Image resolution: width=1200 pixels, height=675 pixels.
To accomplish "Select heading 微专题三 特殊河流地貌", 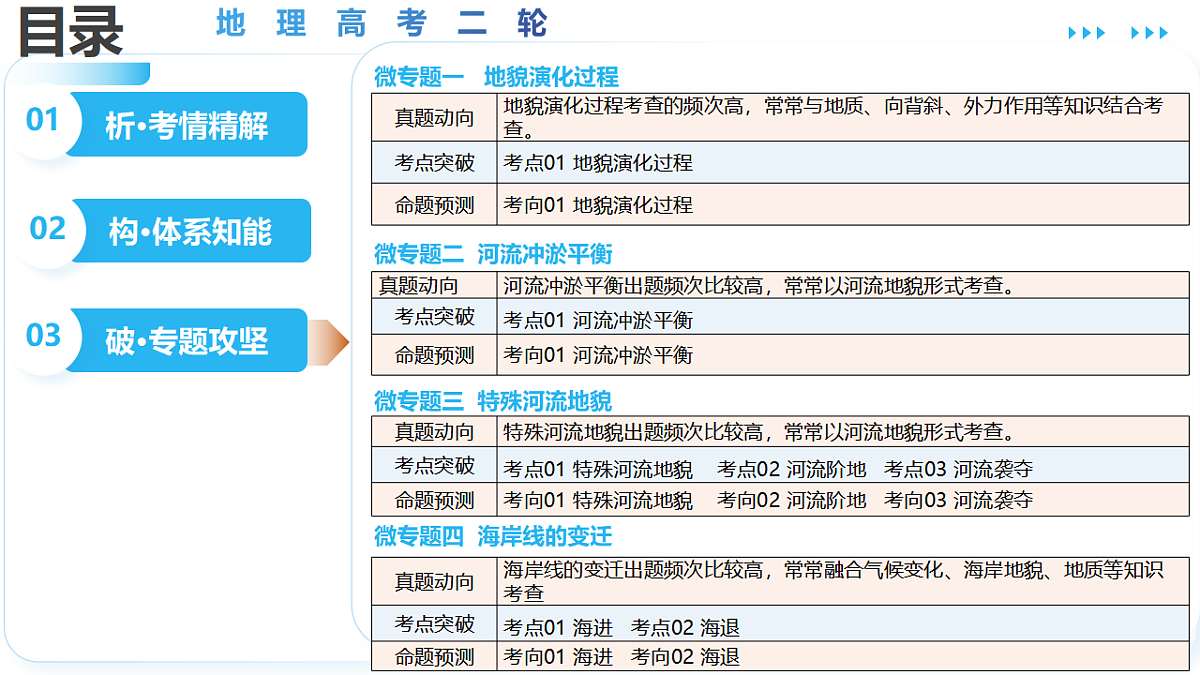I will [x=493, y=401].
